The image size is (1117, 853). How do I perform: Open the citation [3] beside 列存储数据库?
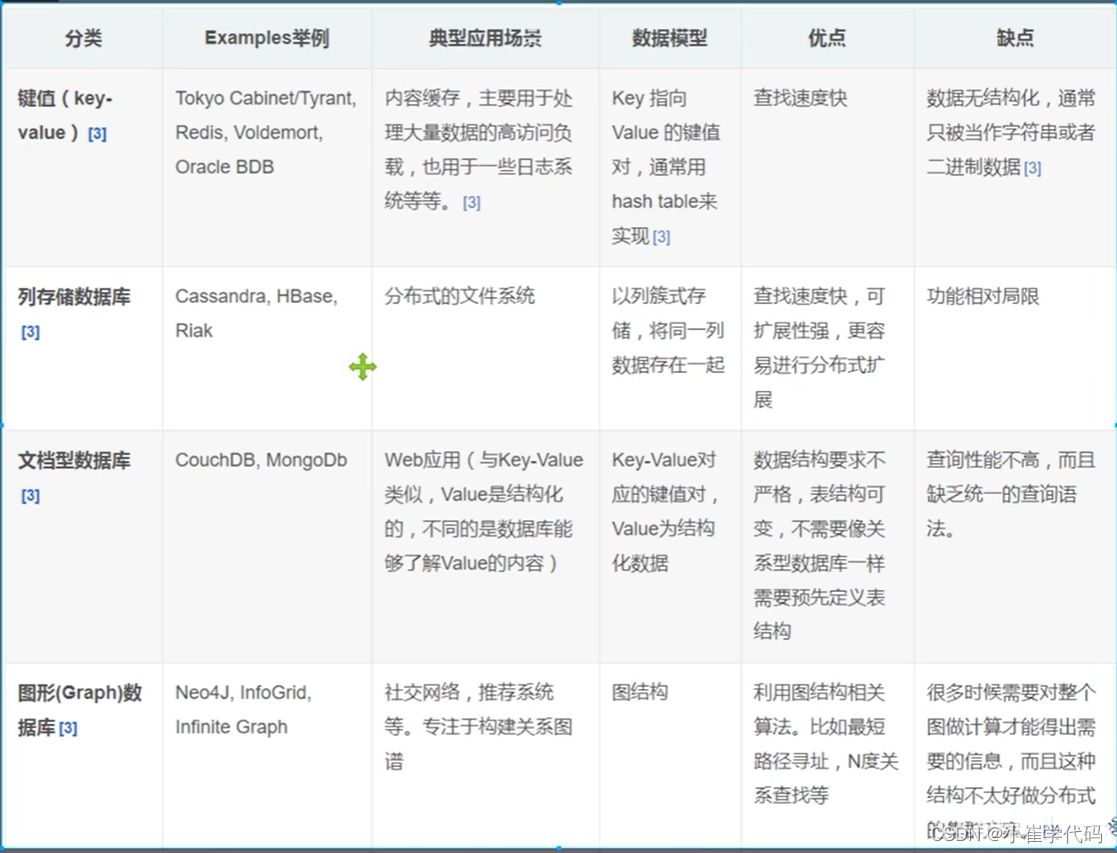31,331
